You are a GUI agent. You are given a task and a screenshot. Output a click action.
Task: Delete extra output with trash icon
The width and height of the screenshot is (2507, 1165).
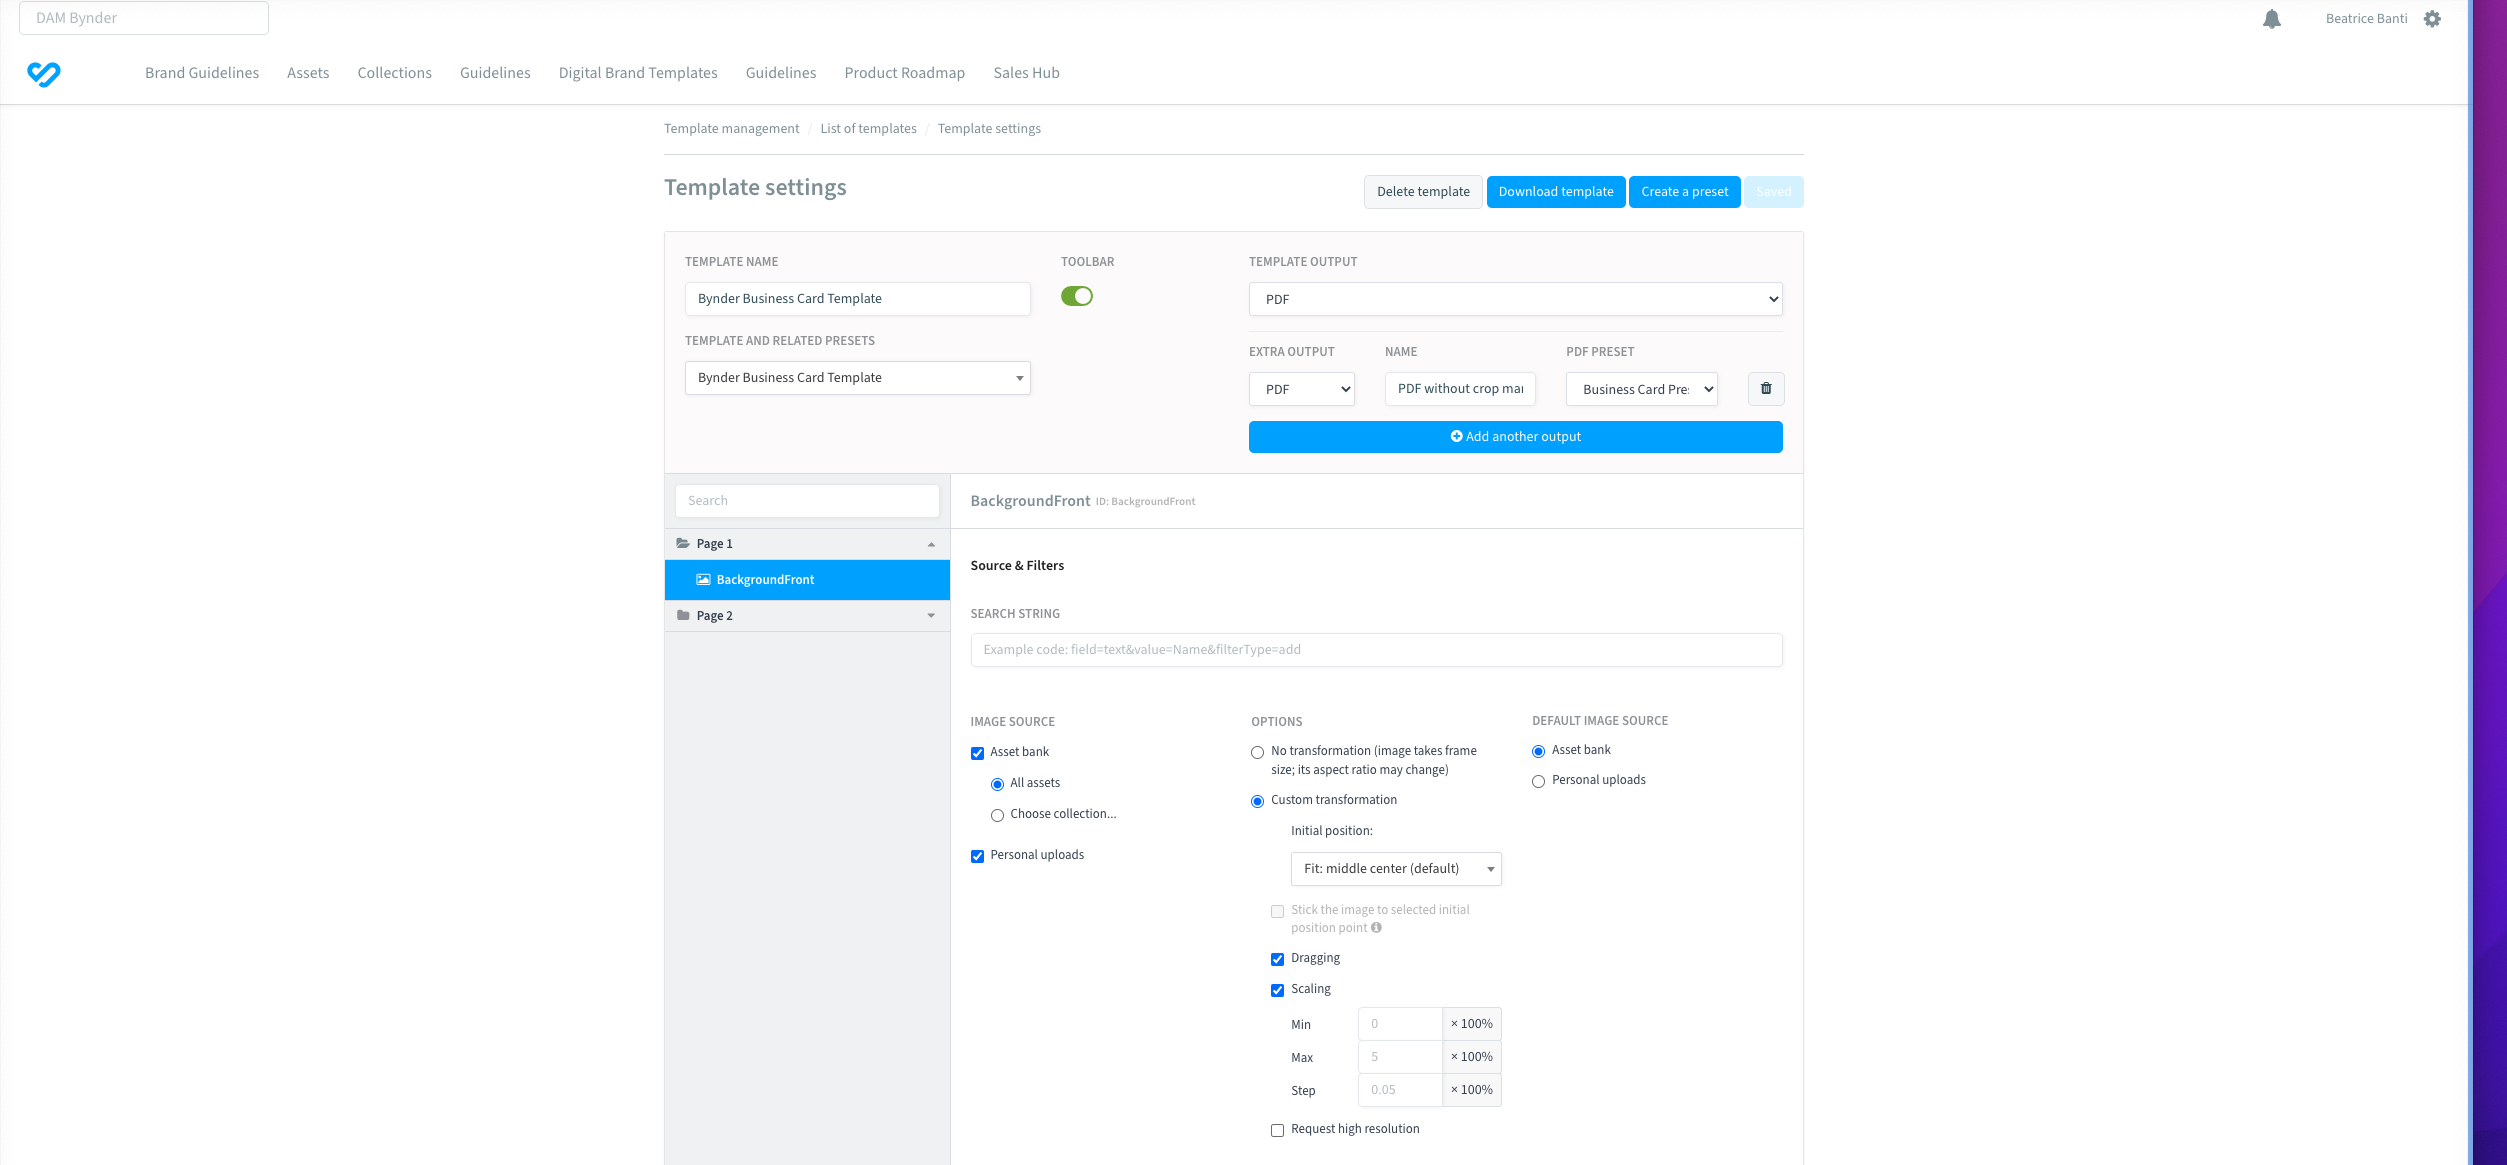tap(1766, 389)
